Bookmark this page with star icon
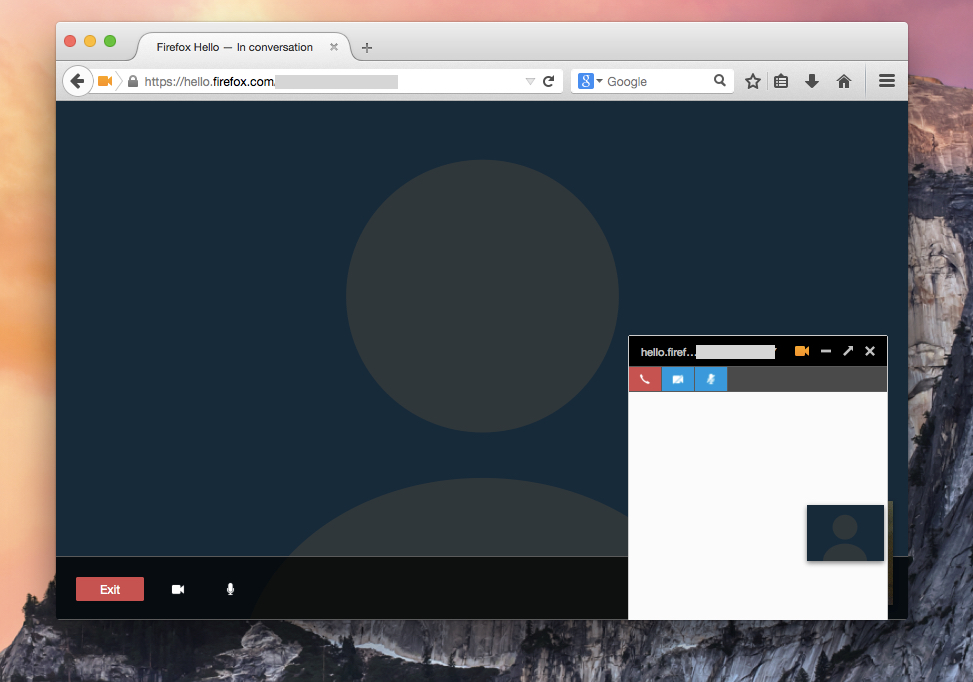 (x=753, y=81)
